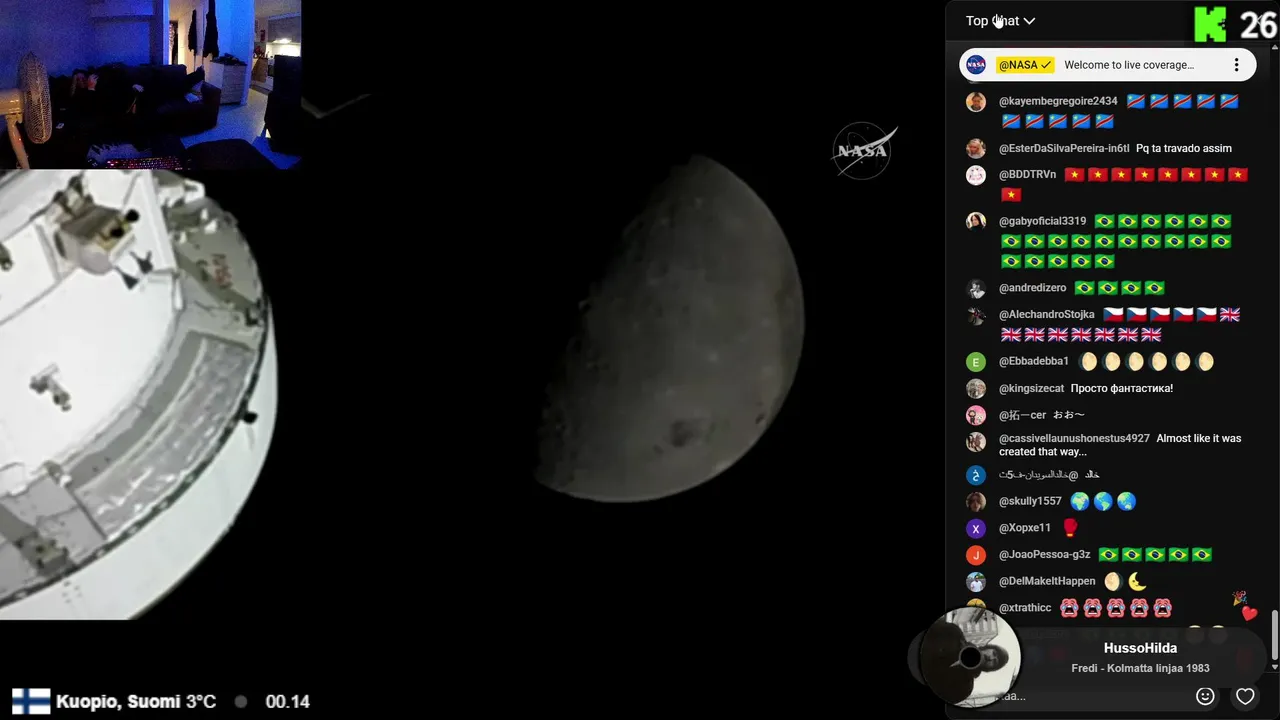Open @andredizero user avatar
This screenshot has height=720, width=1280.
coord(976,289)
